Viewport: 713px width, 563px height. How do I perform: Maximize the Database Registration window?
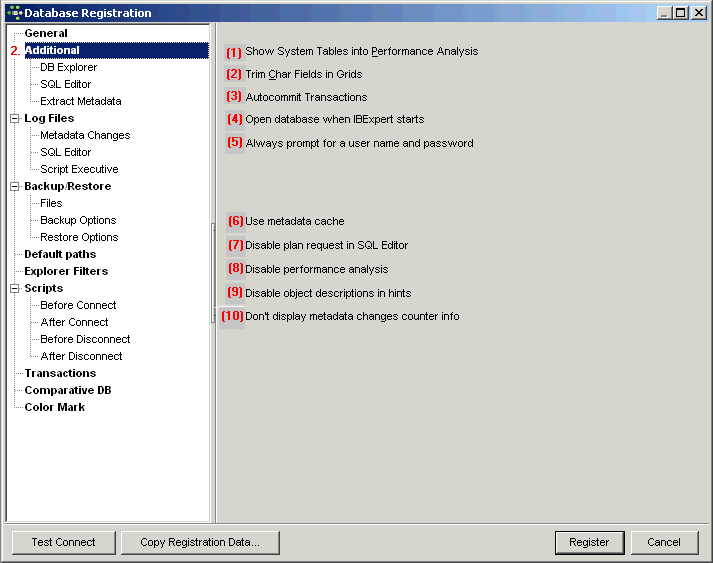681,13
